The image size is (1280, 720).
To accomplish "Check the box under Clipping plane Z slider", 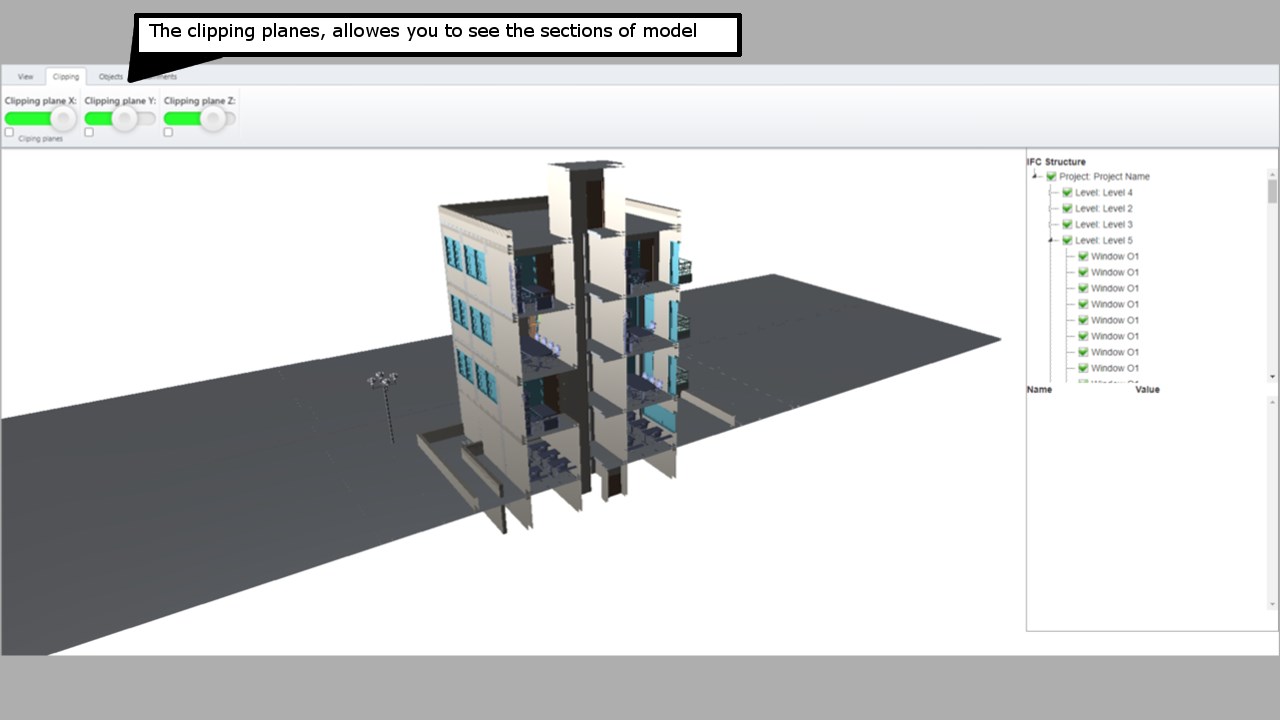I will point(167,131).
